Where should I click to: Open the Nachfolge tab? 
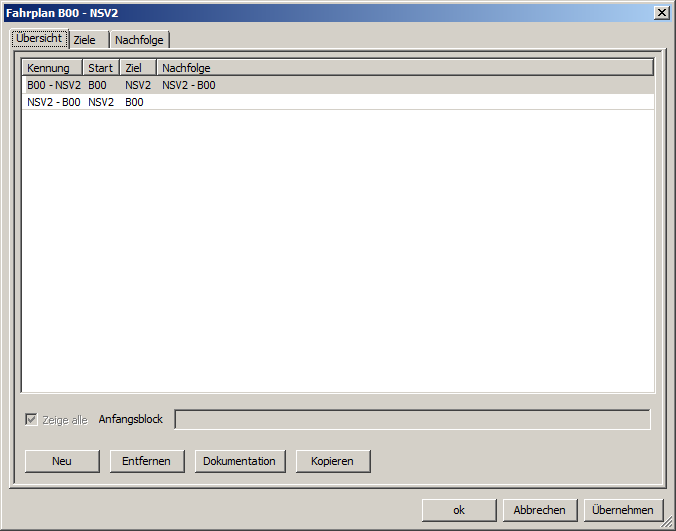(x=139, y=40)
